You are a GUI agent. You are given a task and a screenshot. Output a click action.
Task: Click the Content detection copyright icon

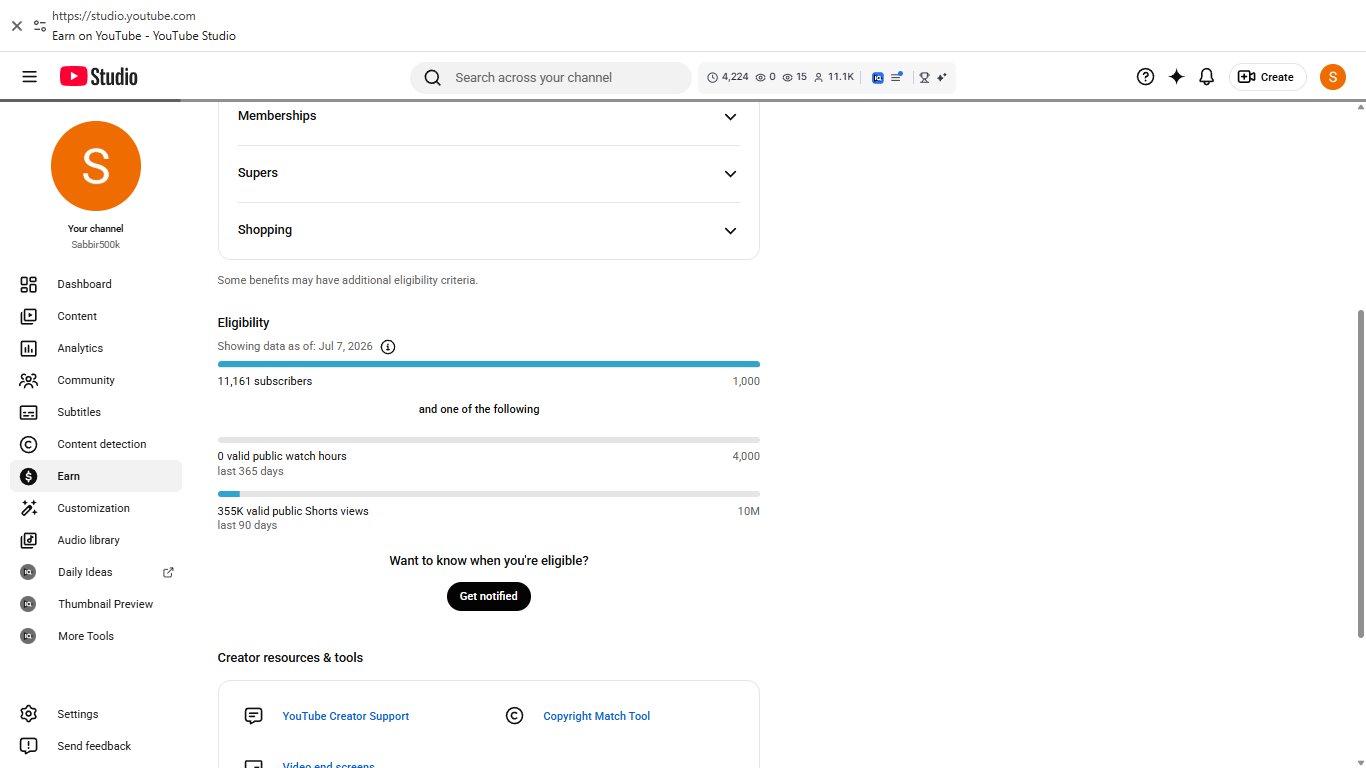click(29, 444)
